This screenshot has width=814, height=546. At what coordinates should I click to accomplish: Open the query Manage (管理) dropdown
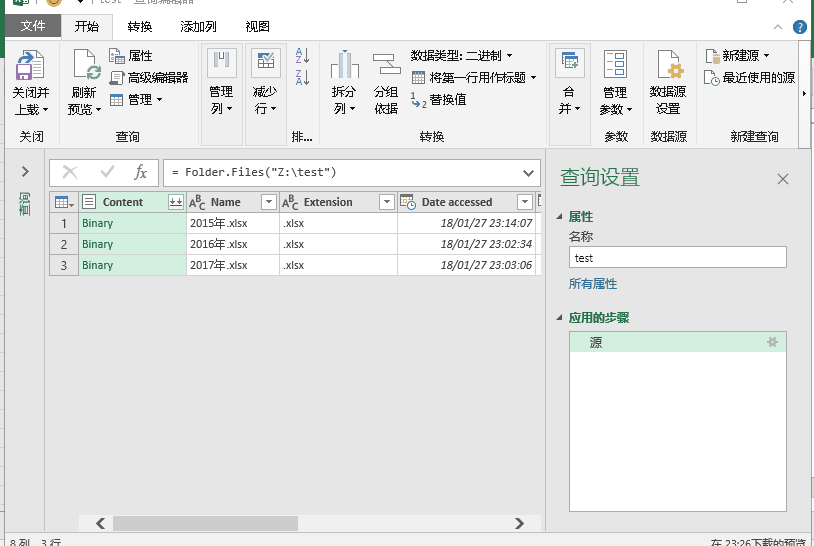(137, 99)
